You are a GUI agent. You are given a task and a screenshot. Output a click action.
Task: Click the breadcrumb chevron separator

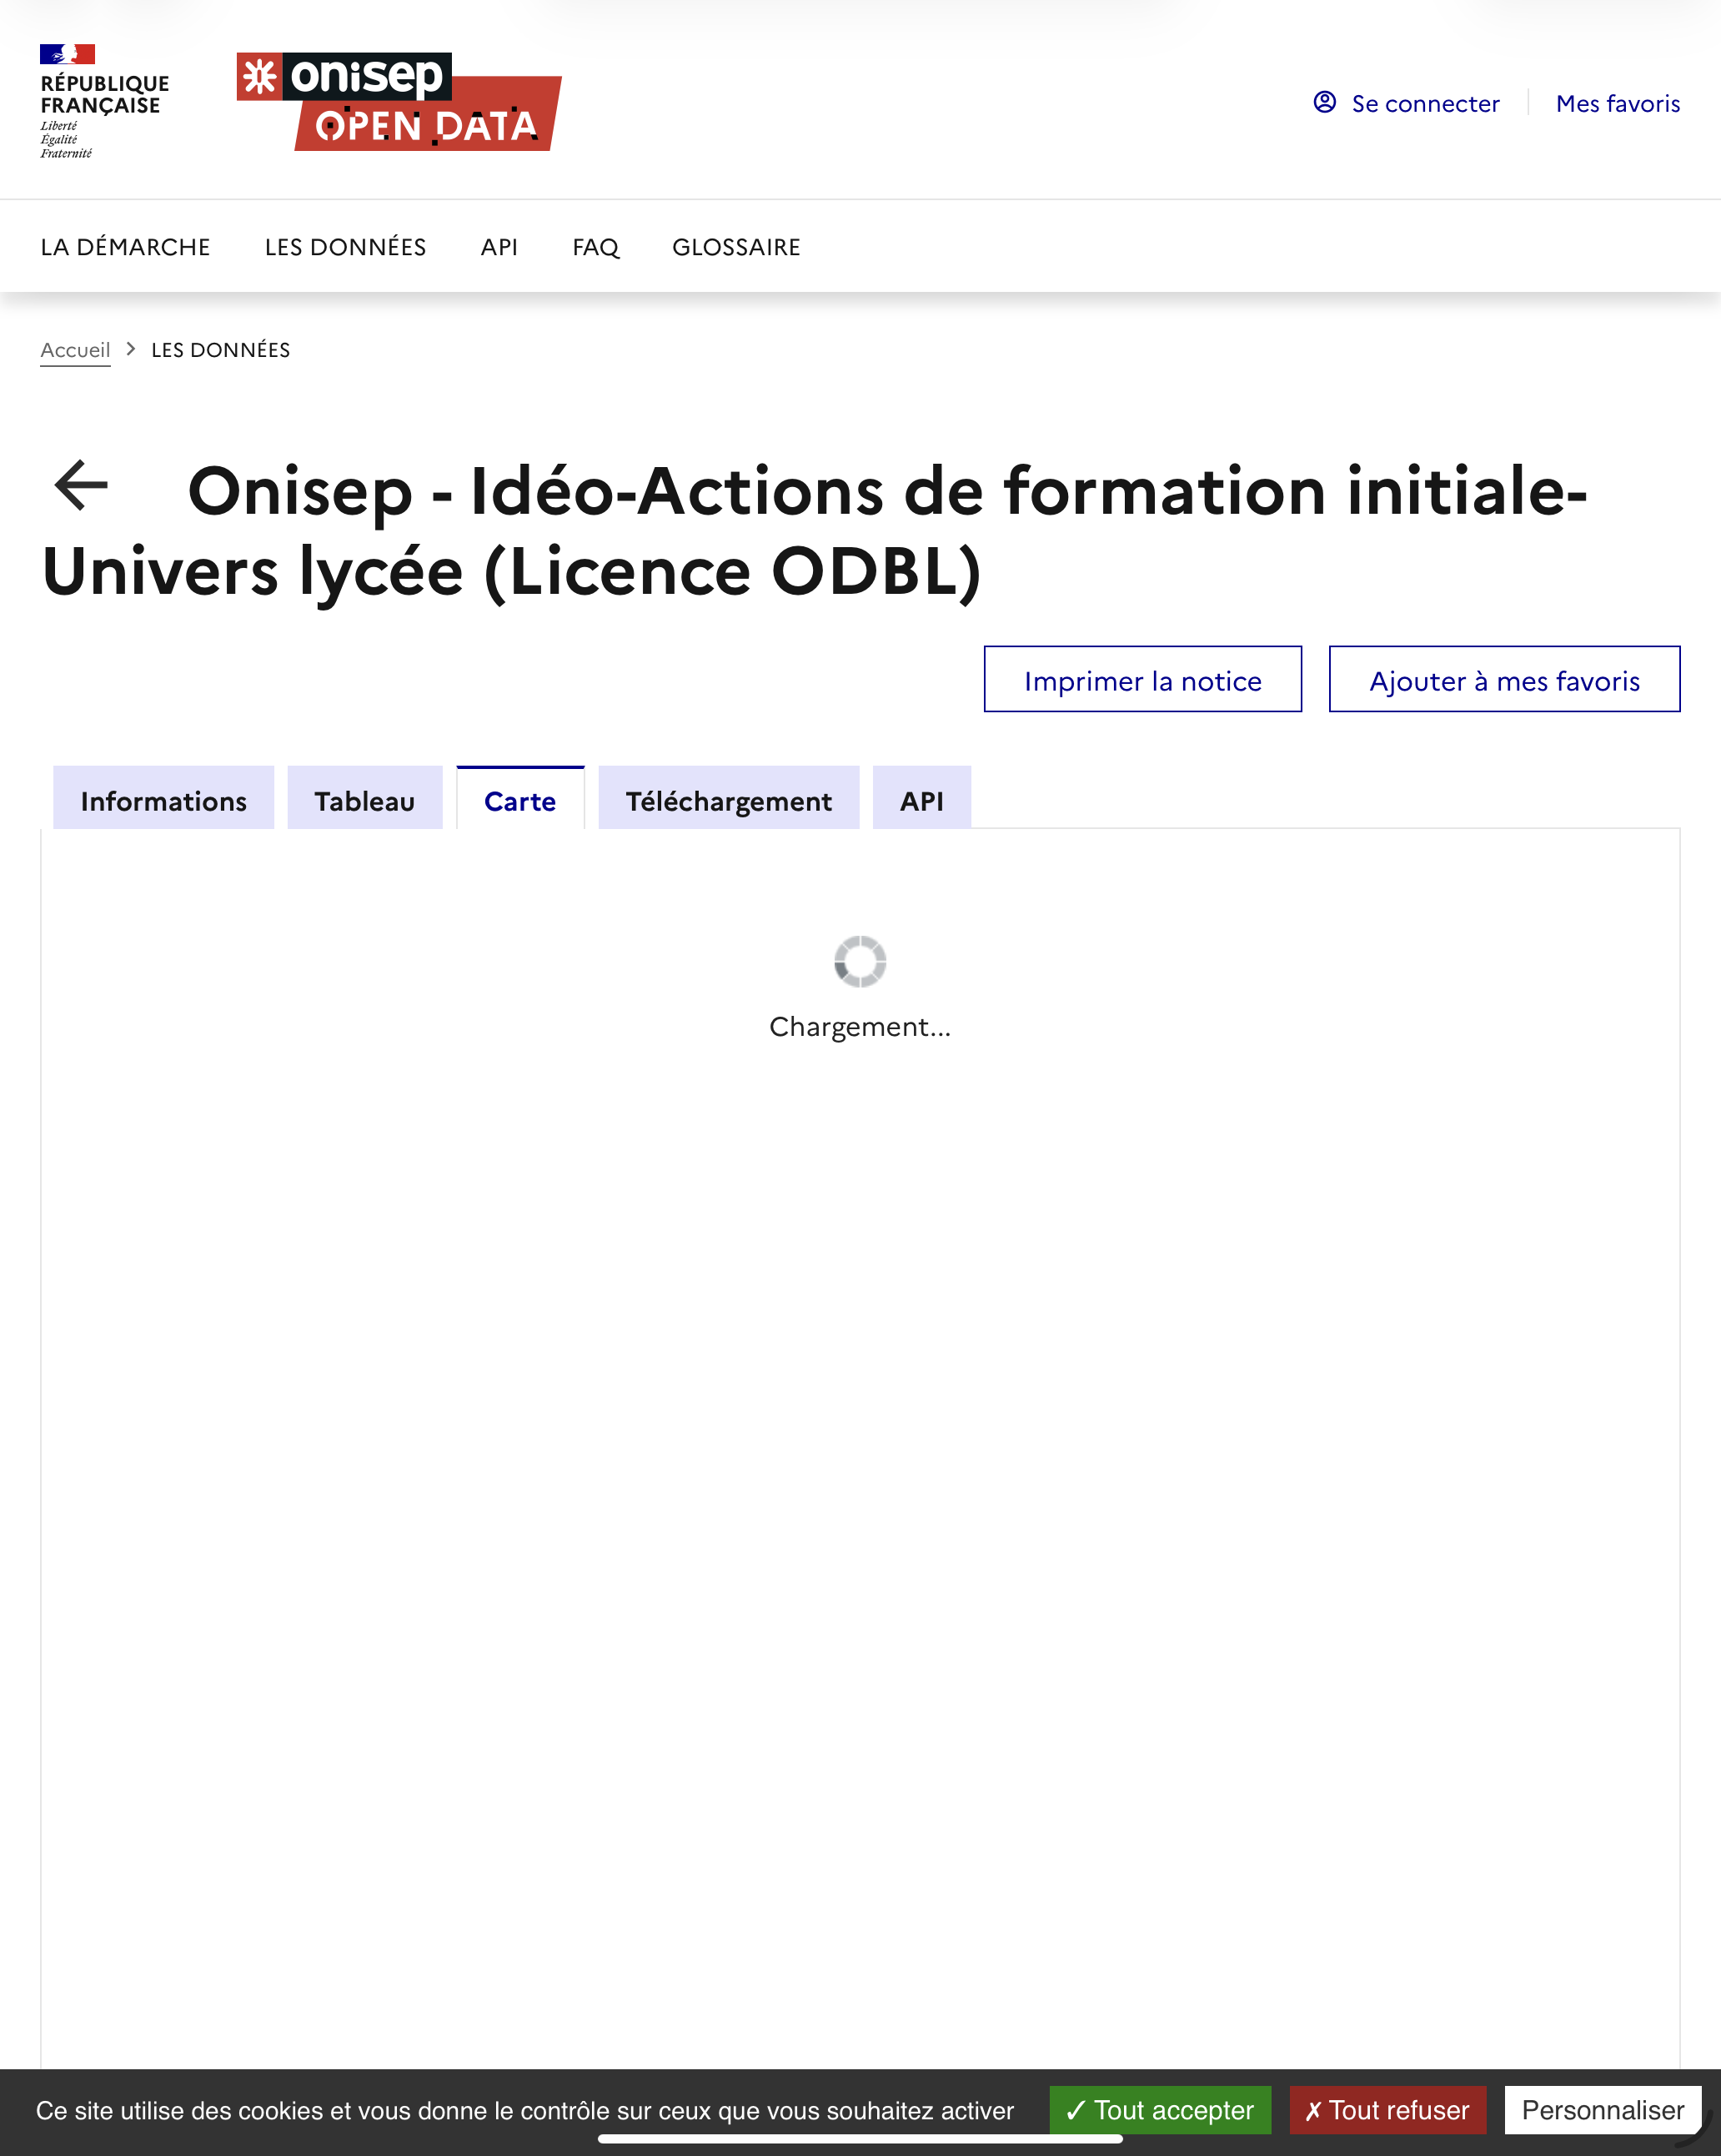131,349
